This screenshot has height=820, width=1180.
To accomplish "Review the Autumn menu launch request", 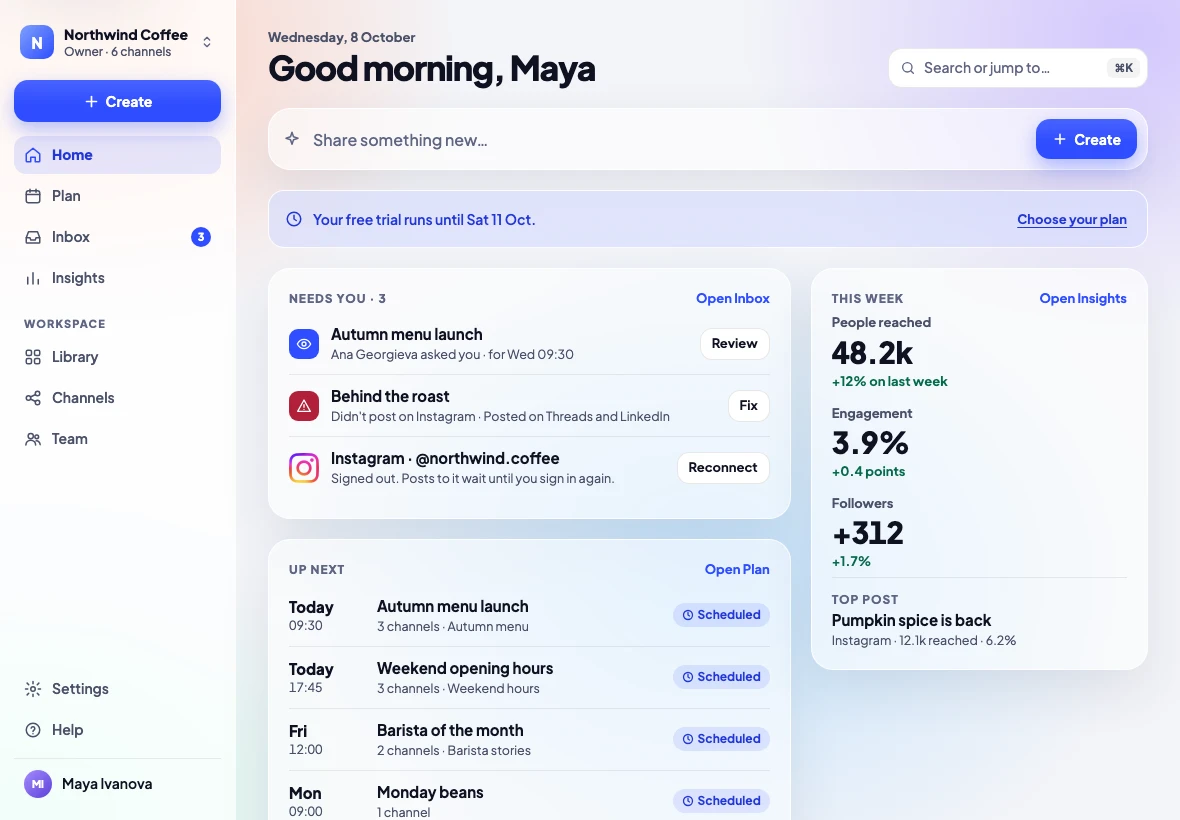I will coord(734,344).
